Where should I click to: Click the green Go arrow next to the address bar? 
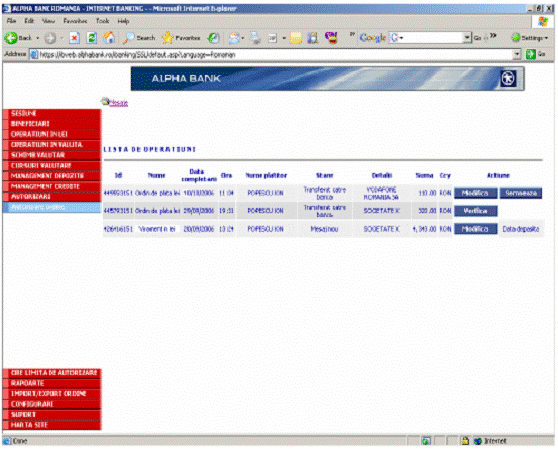531,54
